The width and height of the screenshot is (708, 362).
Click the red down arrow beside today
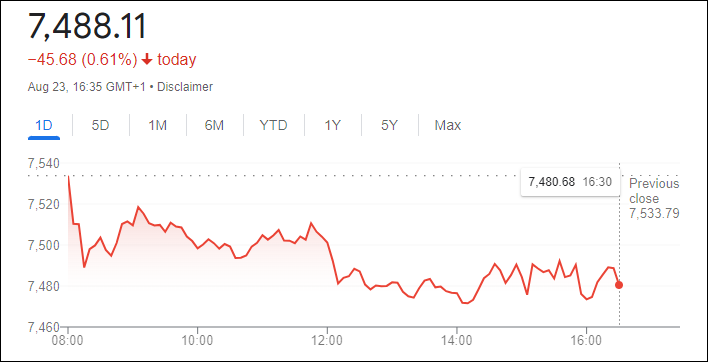pos(147,60)
